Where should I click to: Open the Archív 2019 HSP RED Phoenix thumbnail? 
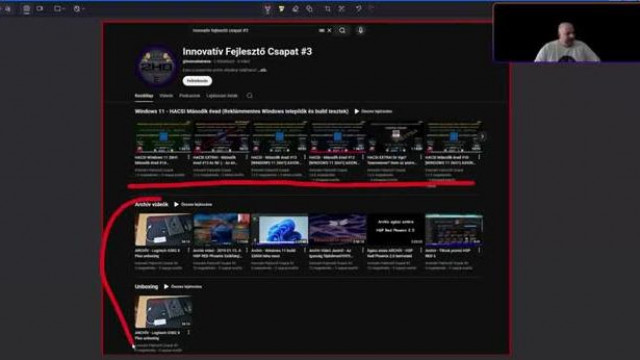(x=221, y=229)
